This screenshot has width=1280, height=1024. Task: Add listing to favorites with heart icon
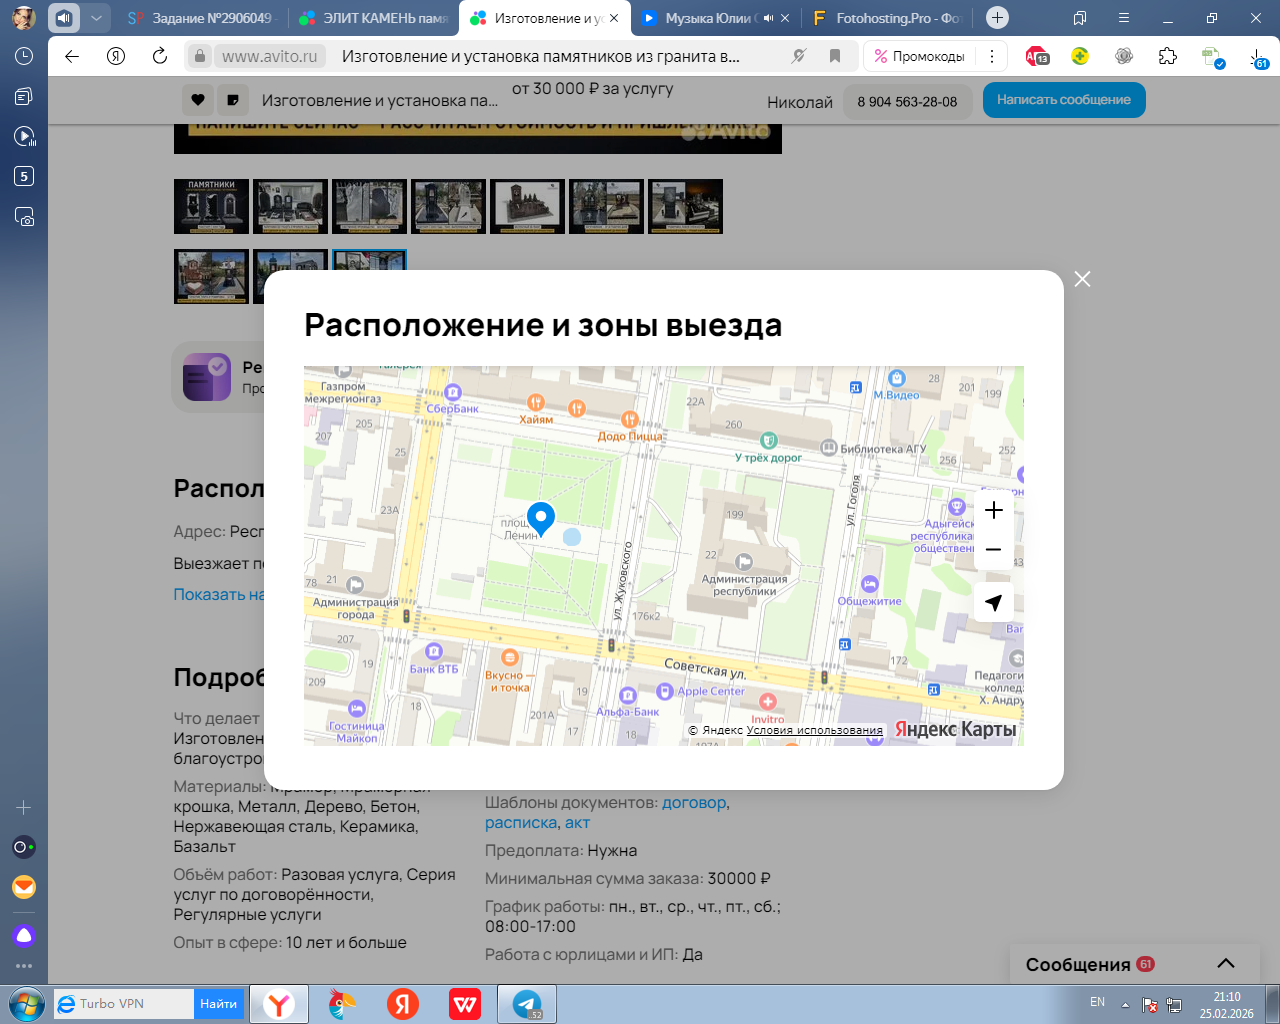[x=198, y=100]
